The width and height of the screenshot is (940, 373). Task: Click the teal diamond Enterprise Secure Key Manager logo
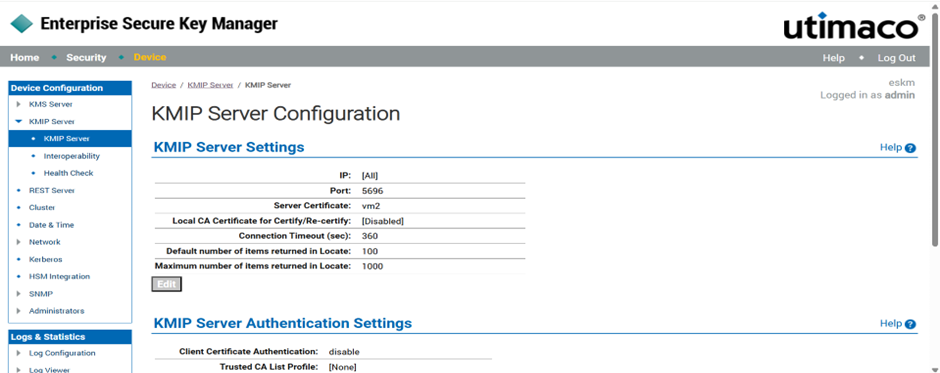[x=22, y=24]
